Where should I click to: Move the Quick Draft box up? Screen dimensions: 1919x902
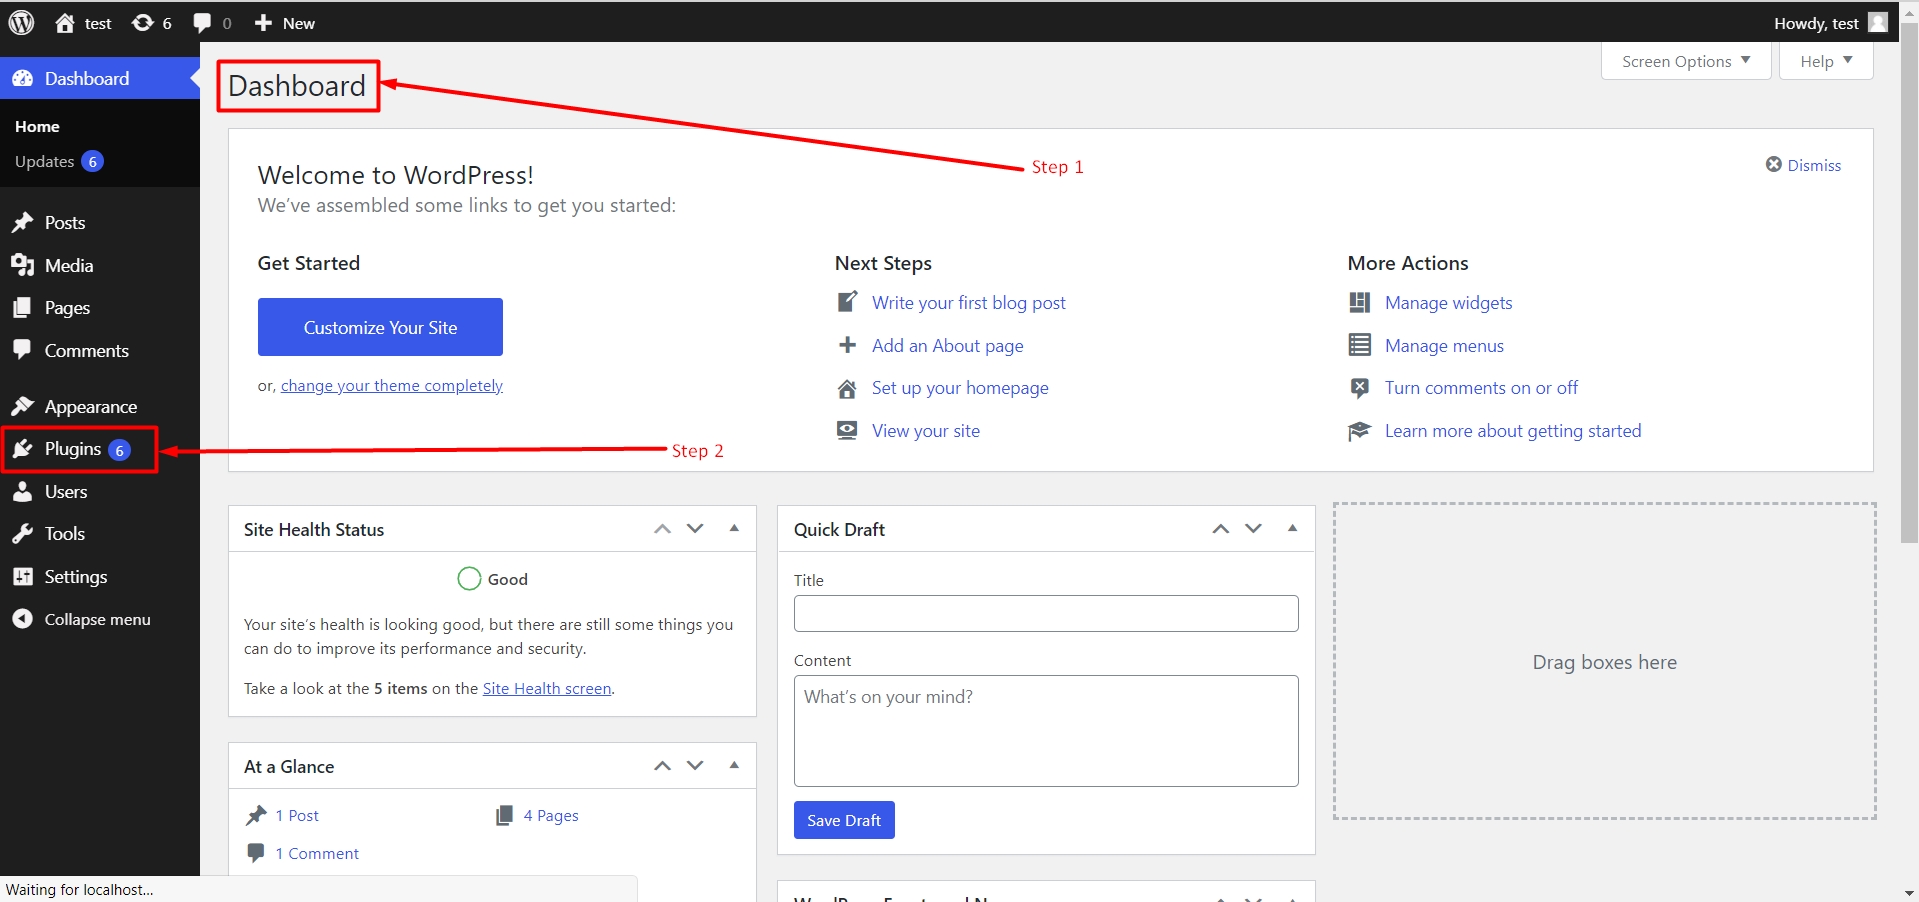(x=1220, y=528)
